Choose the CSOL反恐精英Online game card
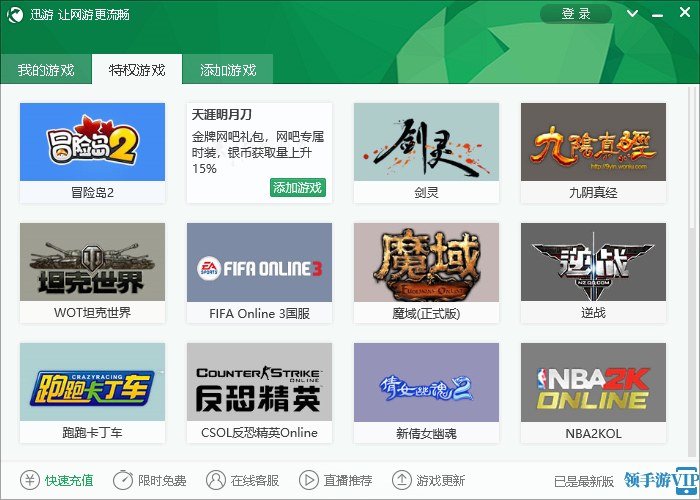 click(259, 393)
